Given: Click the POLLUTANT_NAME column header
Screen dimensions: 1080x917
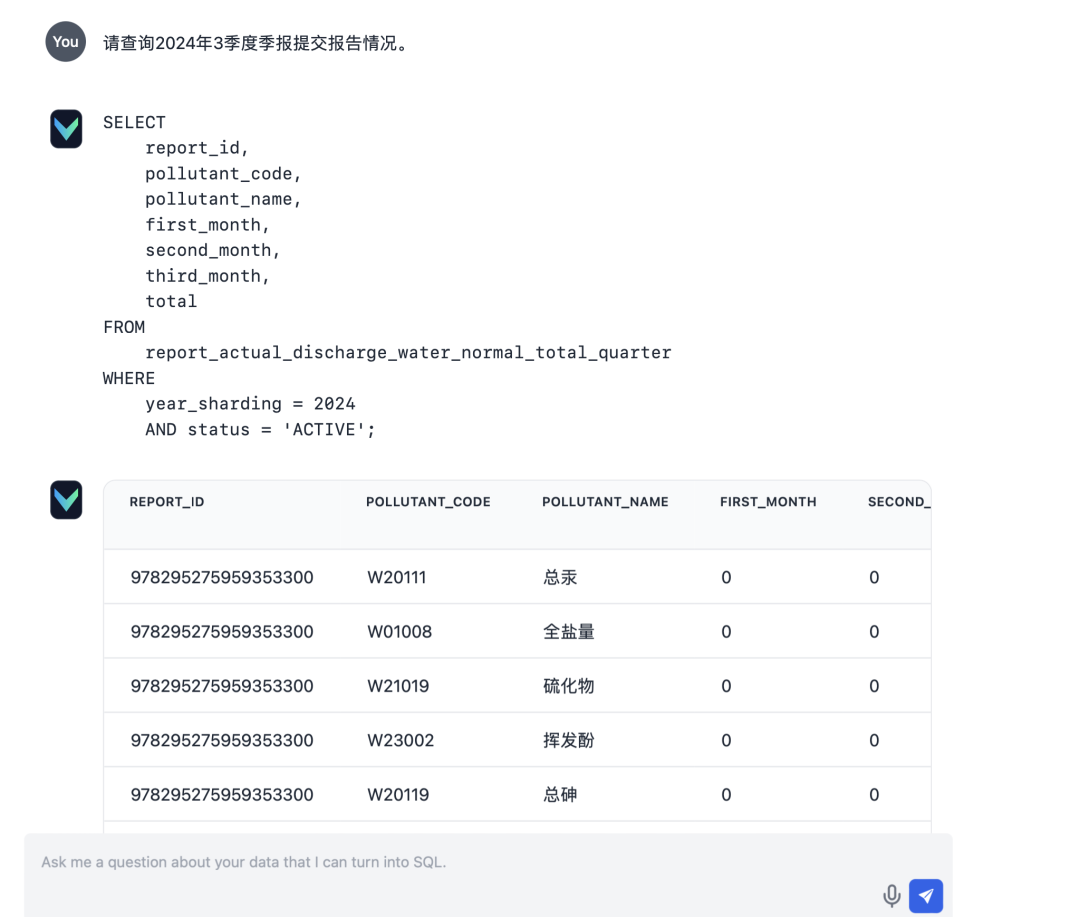Looking at the screenshot, I should click(x=605, y=502).
